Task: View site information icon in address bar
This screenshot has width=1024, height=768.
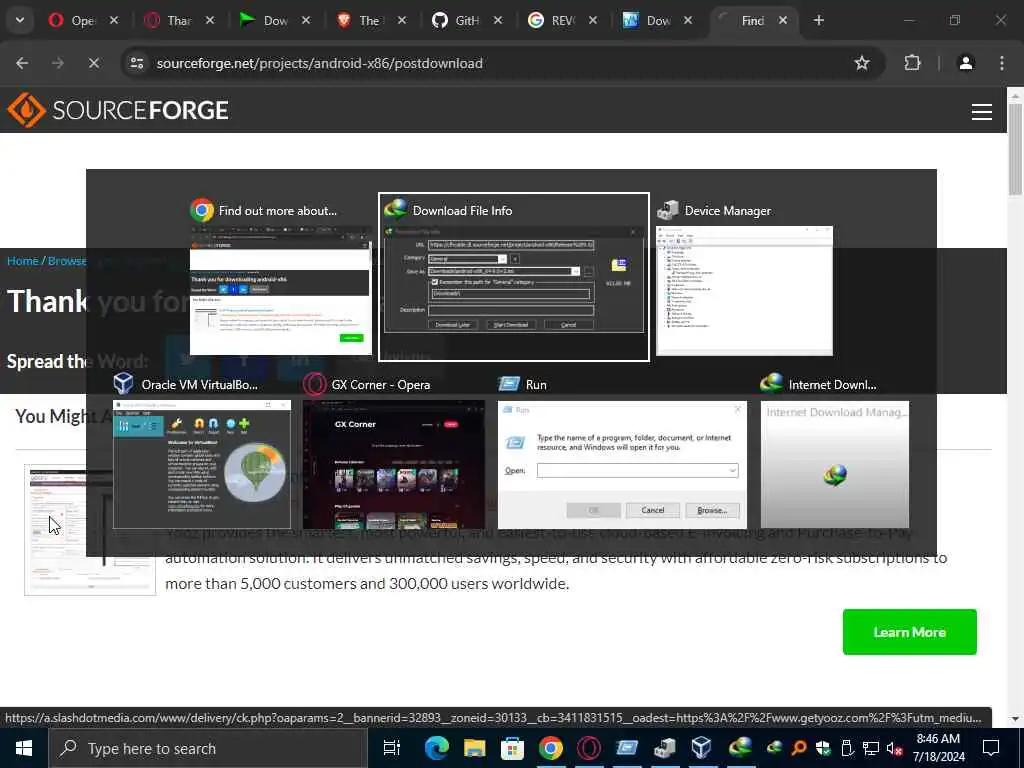Action: coord(136,63)
